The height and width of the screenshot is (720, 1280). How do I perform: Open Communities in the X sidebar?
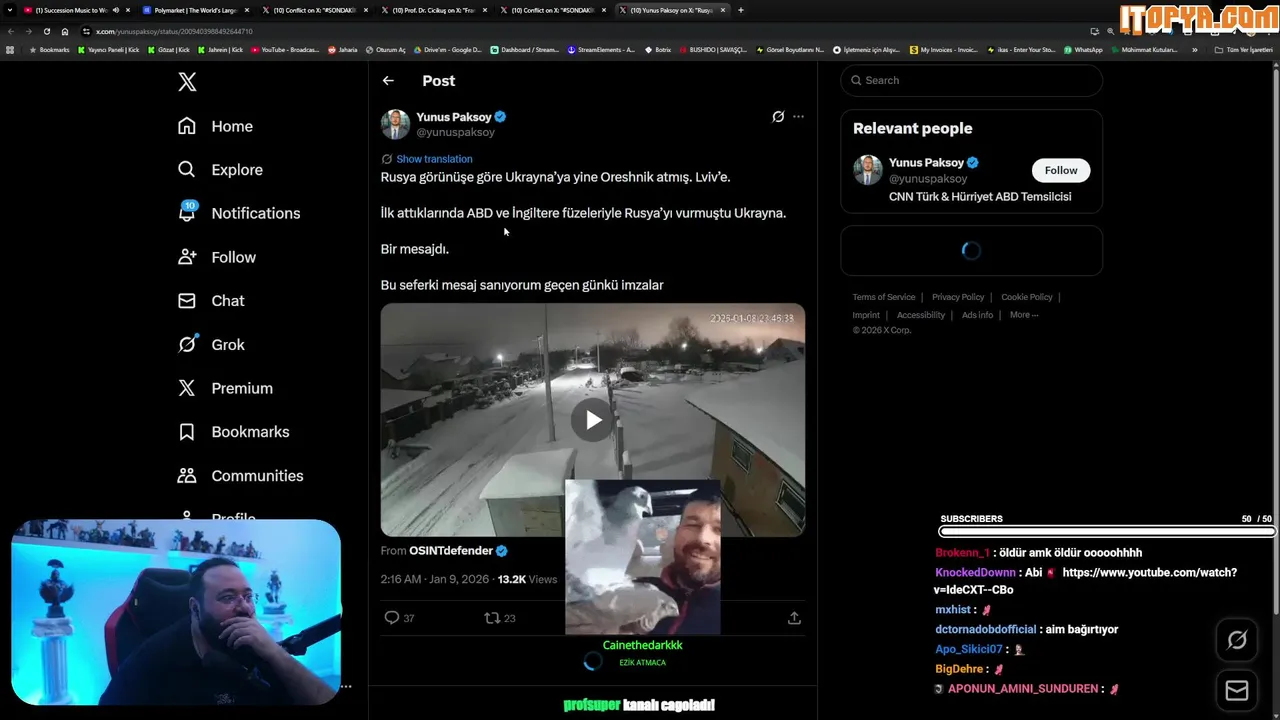[240, 476]
